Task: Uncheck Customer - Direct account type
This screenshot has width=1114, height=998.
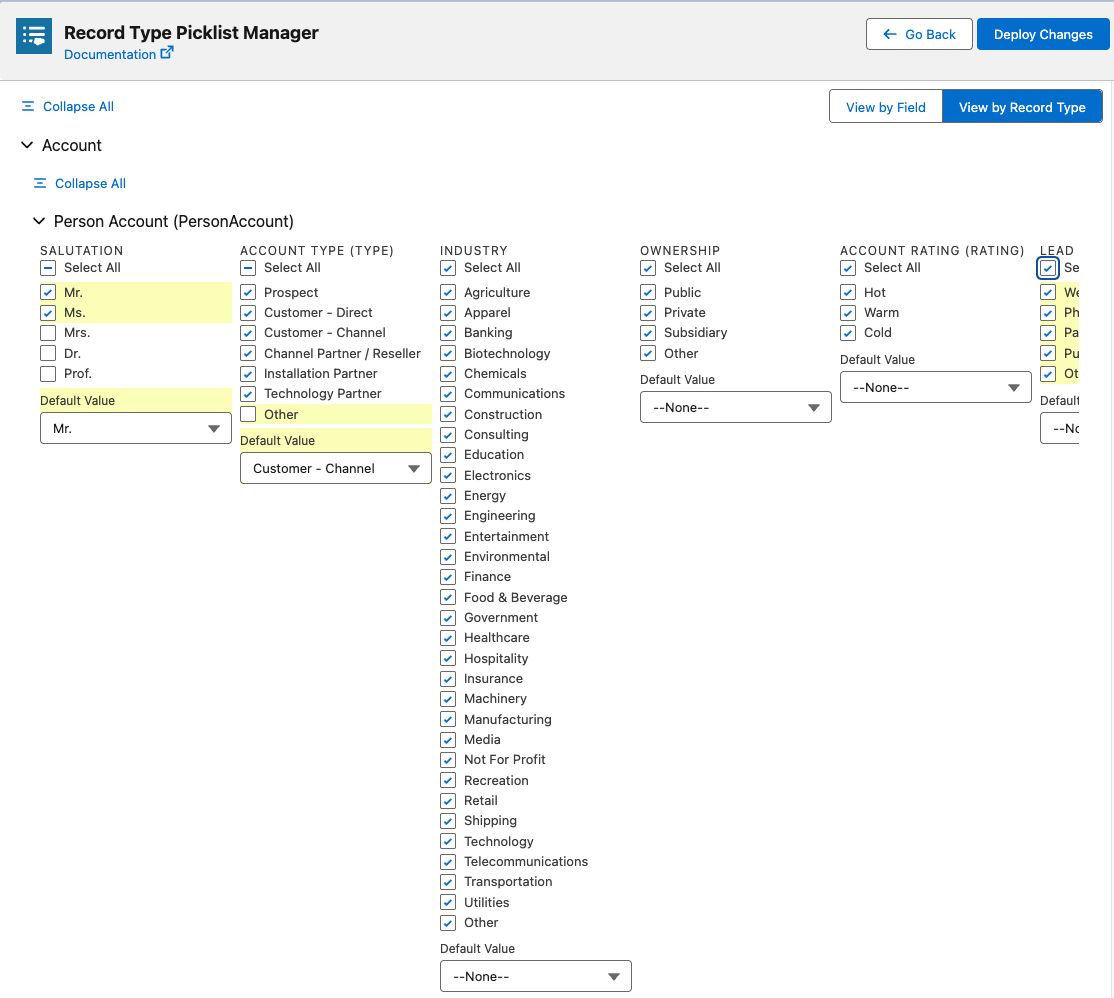Action: tap(248, 313)
